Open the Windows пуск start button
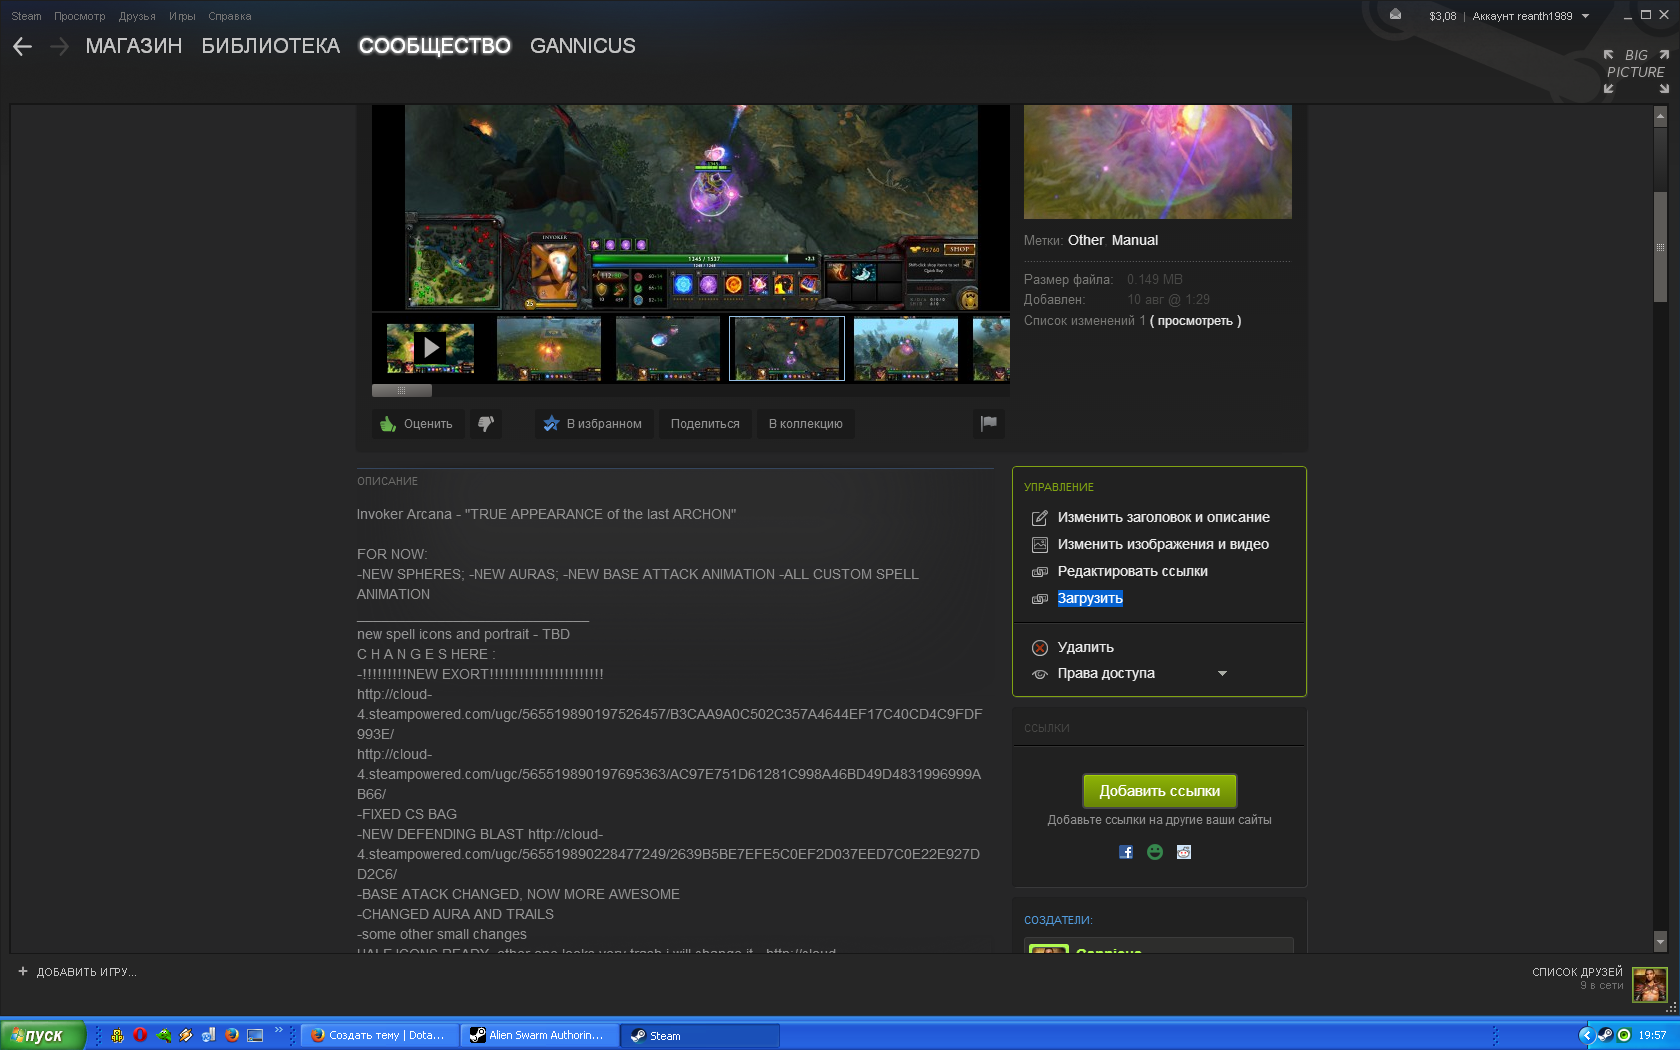The height and width of the screenshot is (1050, 1680). [43, 1035]
